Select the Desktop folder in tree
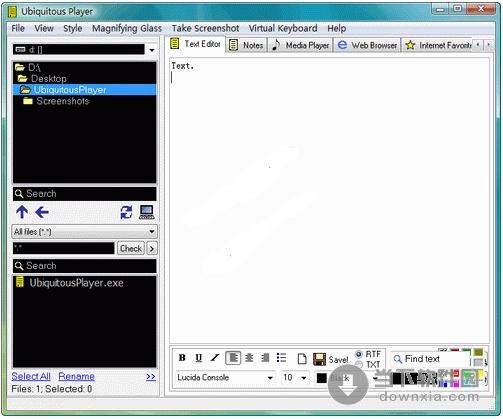The image size is (503, 419). pyautogui.click(x=84, y=79)
